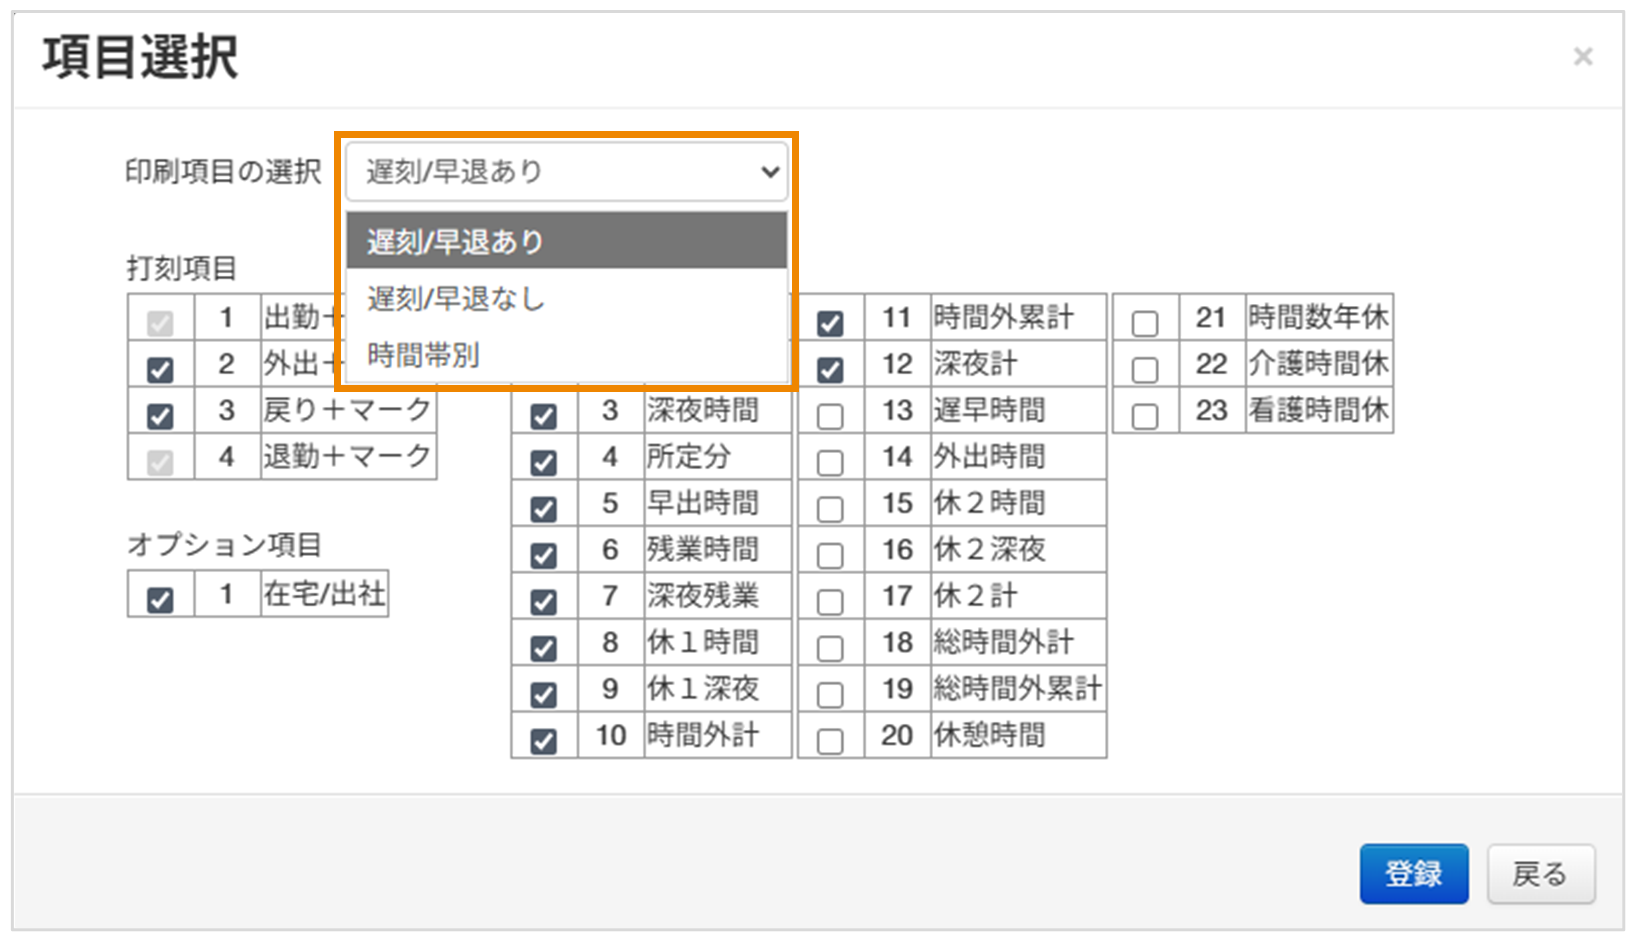Select the highlighted 遅刻/早退あり entry
Image resolution: width=1626 pixels, height=932 pixels.
453,241
